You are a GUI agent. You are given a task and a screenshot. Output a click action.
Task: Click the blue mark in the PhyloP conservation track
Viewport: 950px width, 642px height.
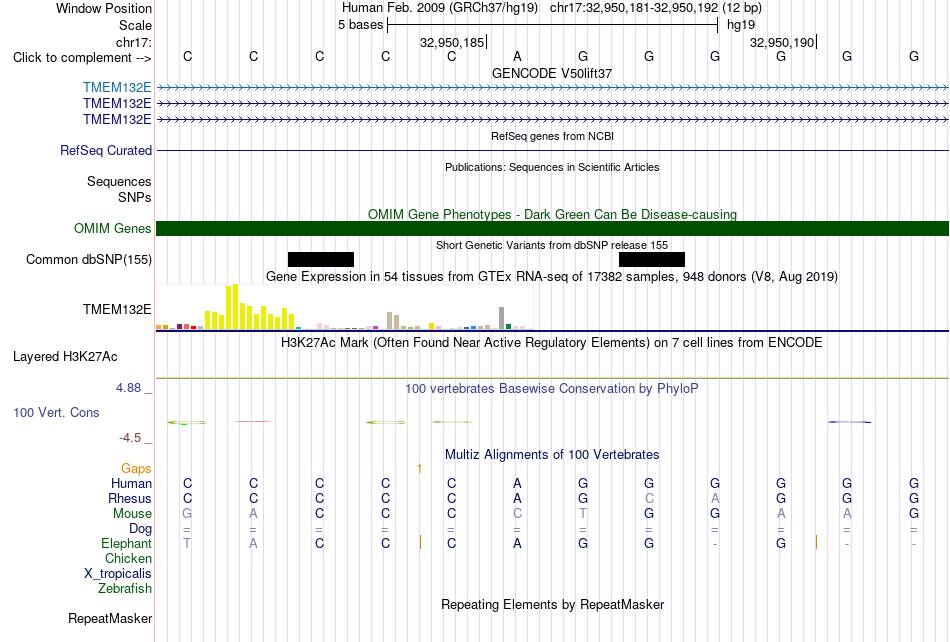[x=849, y=422]
